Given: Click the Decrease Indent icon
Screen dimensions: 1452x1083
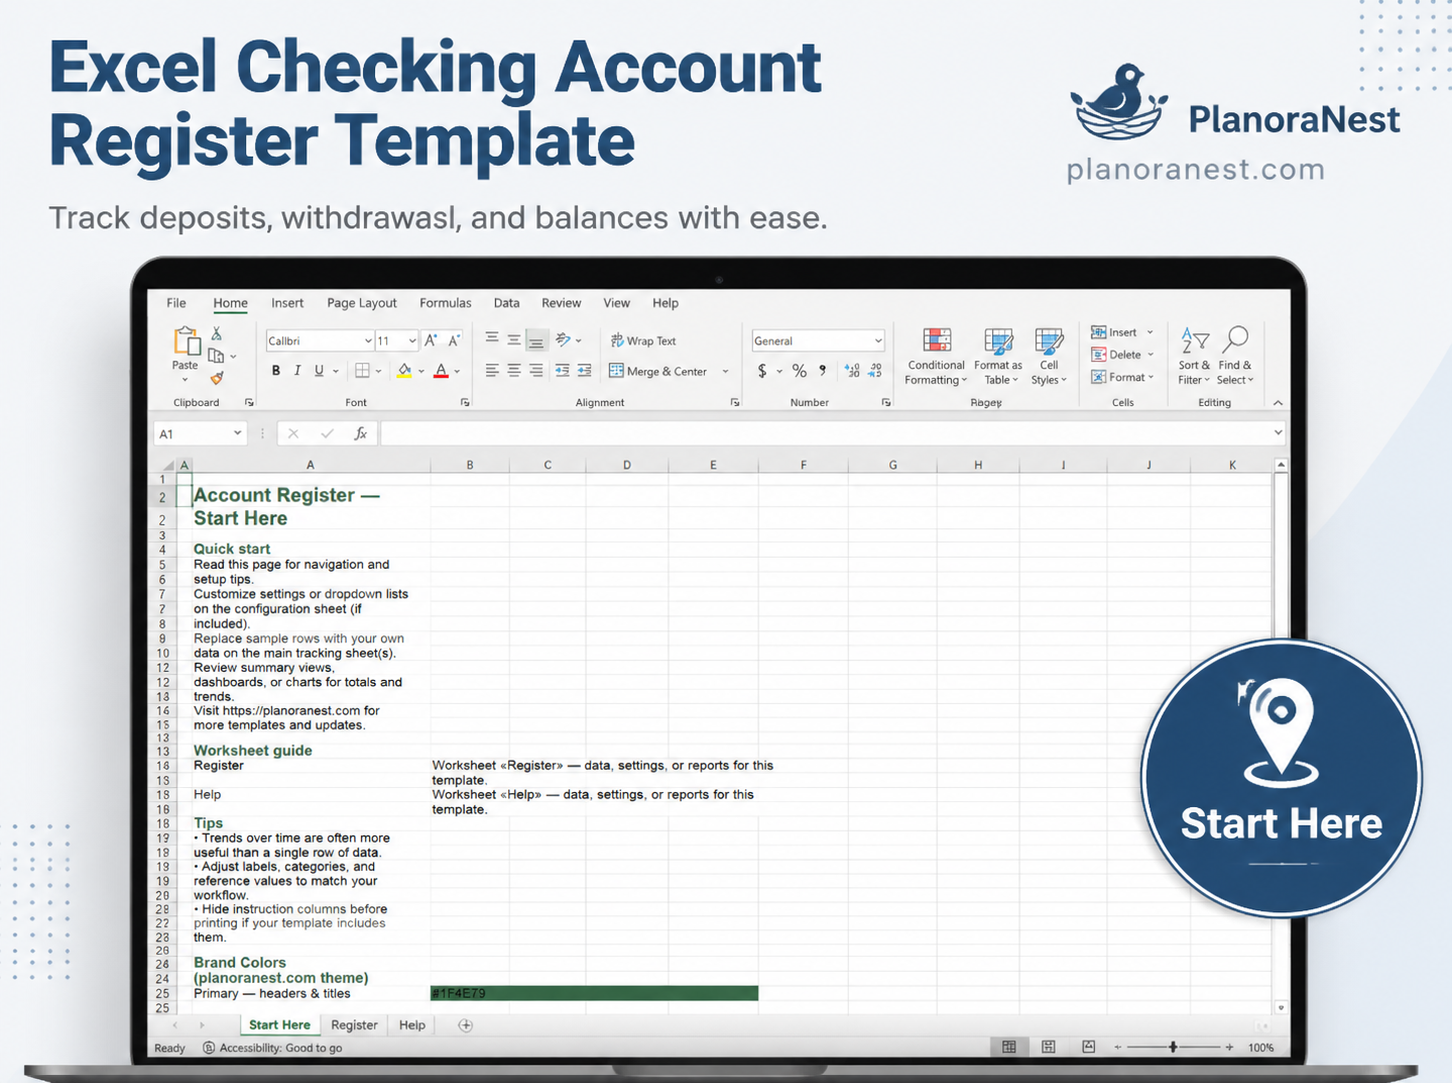Looking at the screenshot, I should tap(562, 371).
